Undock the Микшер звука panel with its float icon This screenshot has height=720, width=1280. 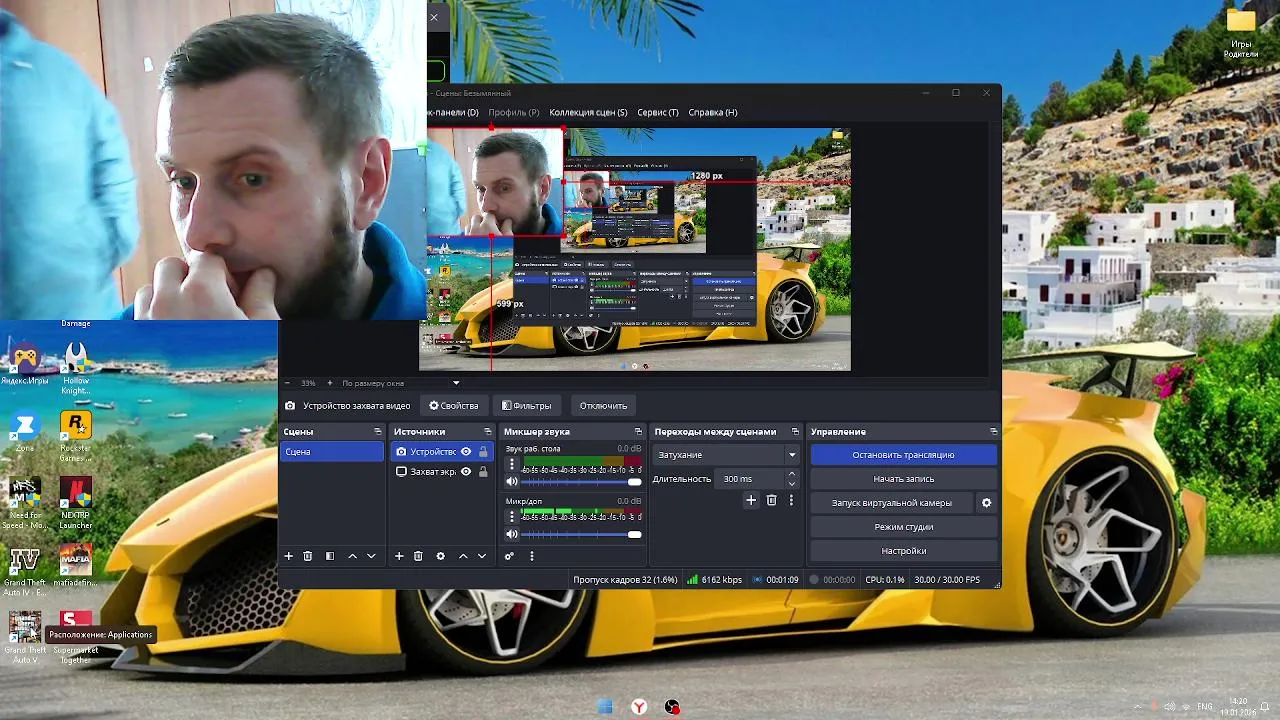[636, 432]
